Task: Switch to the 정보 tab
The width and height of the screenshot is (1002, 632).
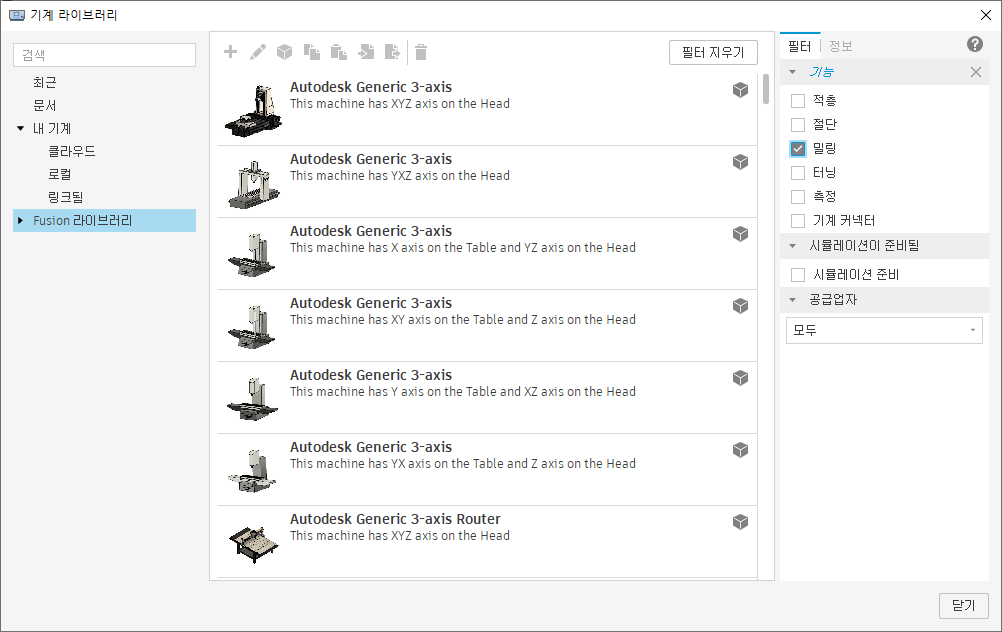Action: coord(840,46)
